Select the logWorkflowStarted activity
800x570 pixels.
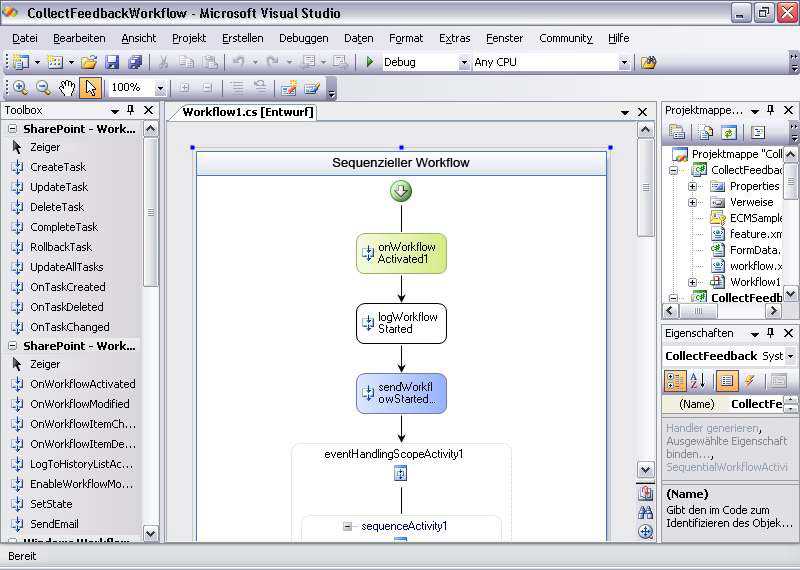tap(401, 323)
